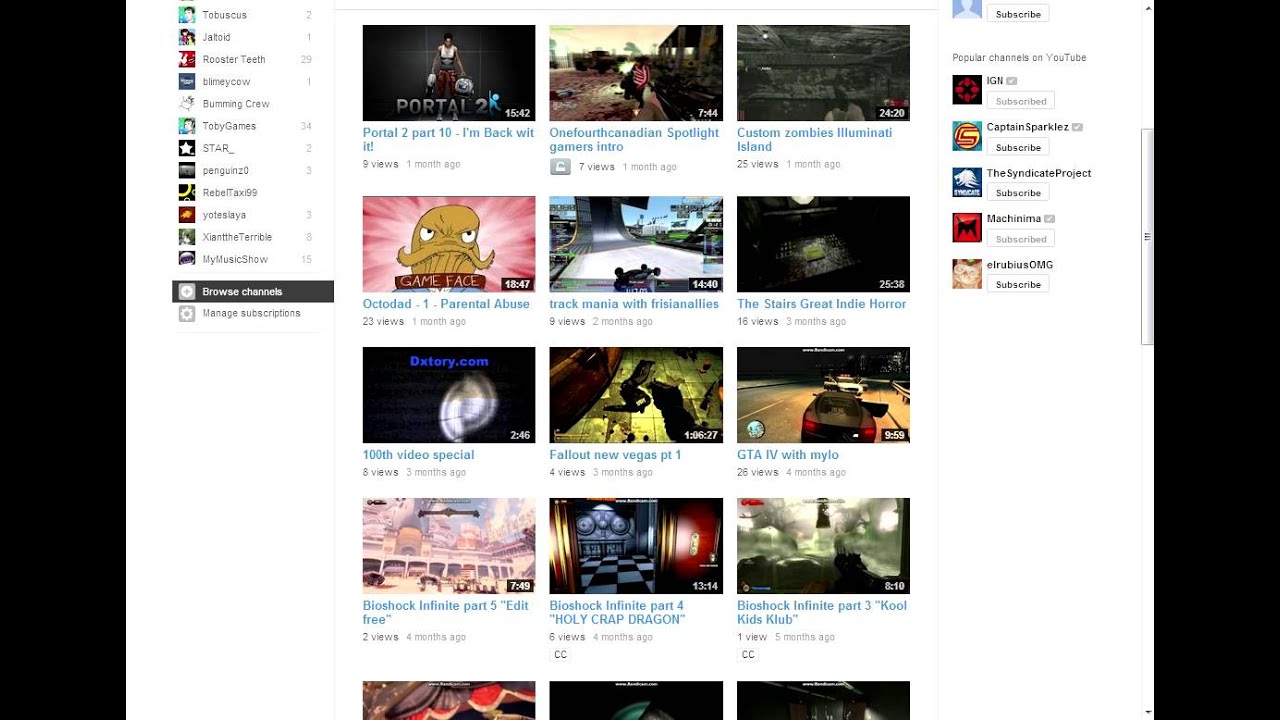
Task: Click the page vertical scrollbar thumb
Action: coord(1148,237)
